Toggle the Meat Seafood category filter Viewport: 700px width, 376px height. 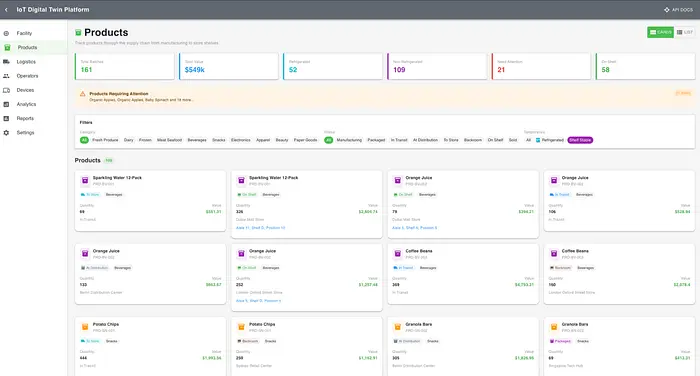169,140
